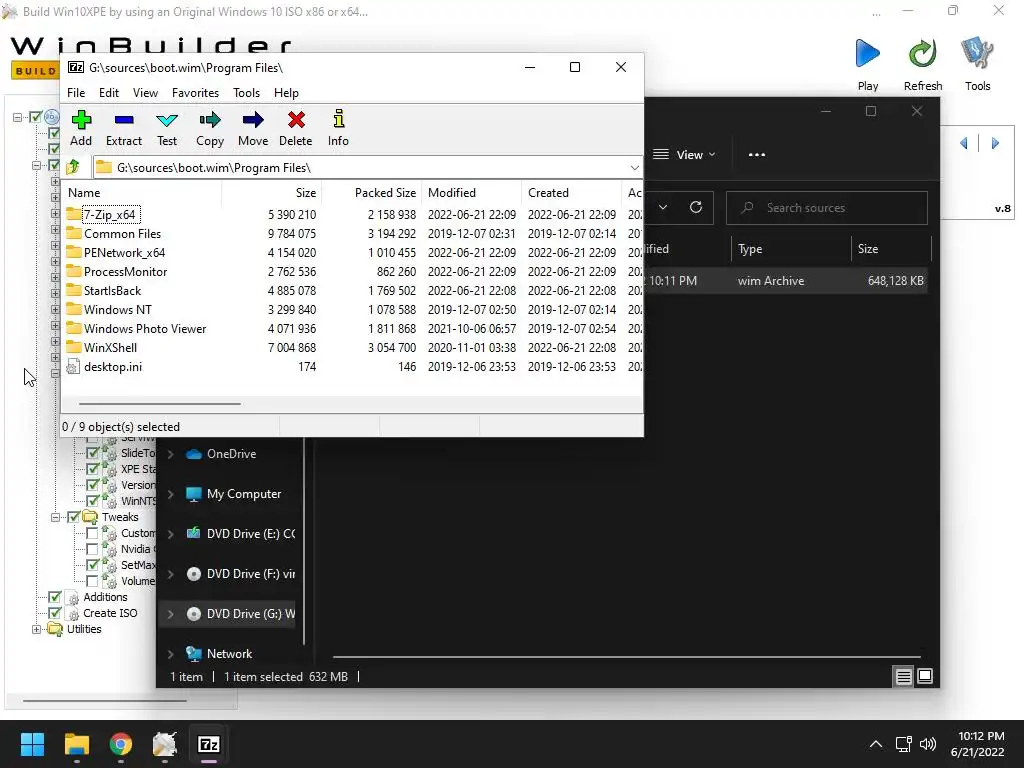Enable the Volume tweak checkbox
This screenshot has width=1024, height=768.
[92, 581]
